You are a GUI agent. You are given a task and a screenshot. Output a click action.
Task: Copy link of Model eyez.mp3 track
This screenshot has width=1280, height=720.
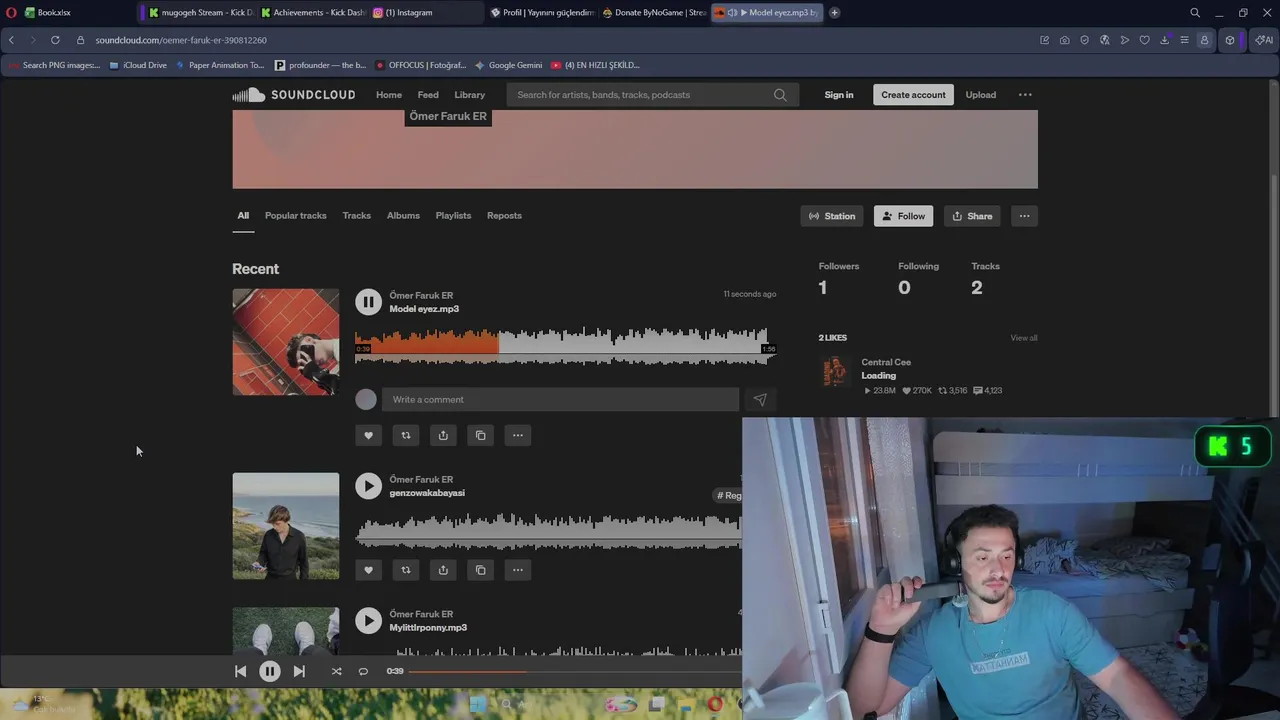481,435
